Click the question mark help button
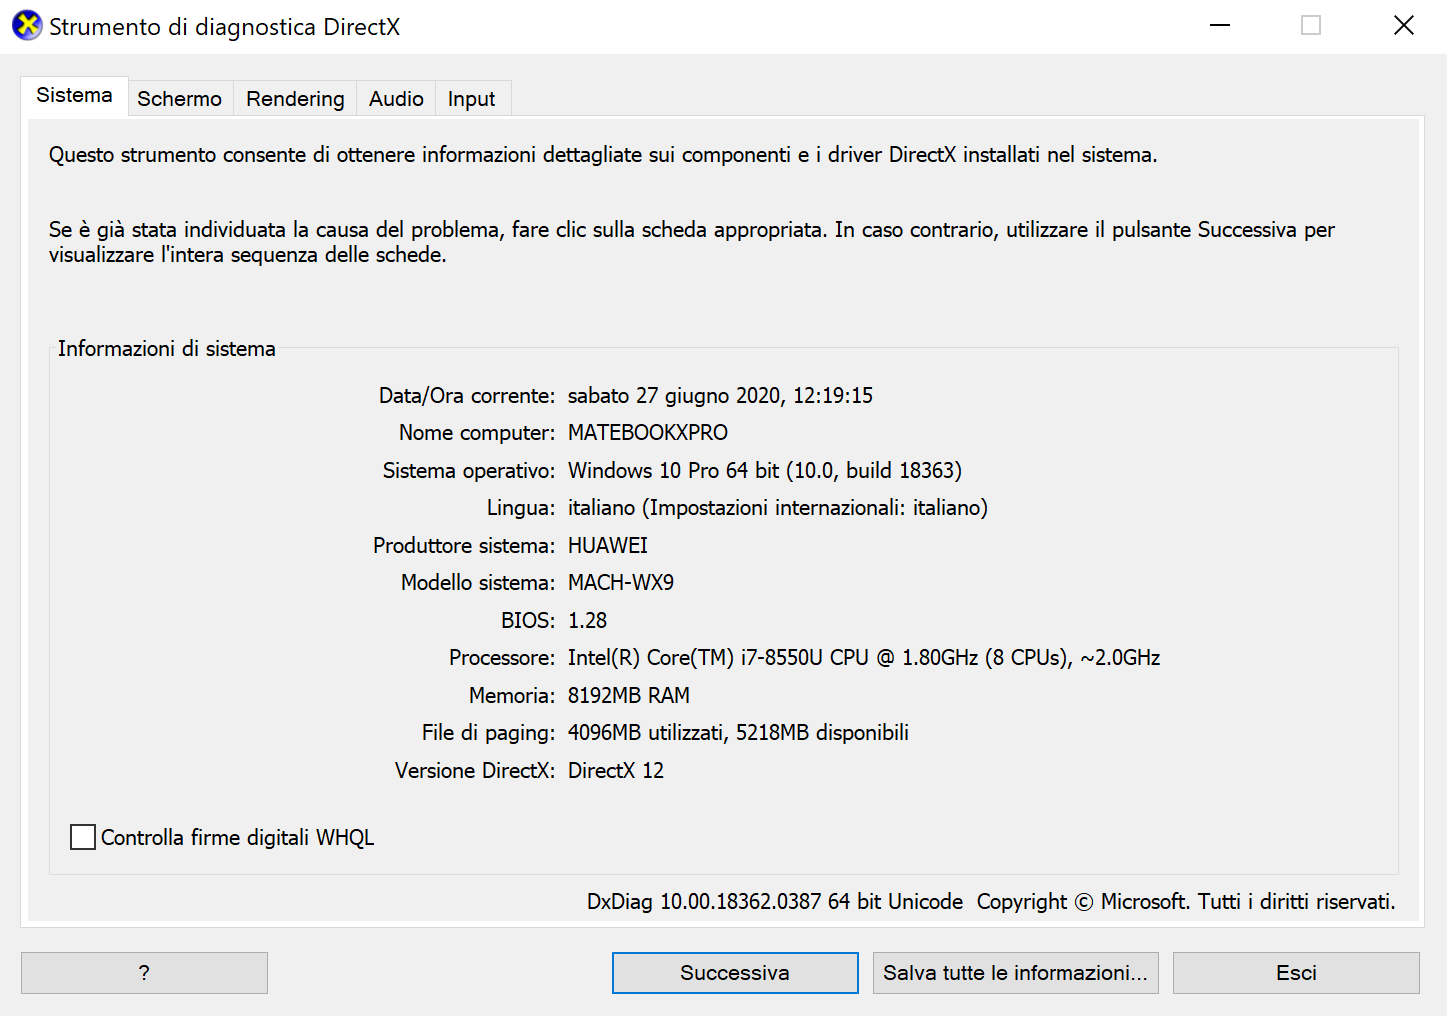Screen dimensions: 1447x1016 [144, 973]
